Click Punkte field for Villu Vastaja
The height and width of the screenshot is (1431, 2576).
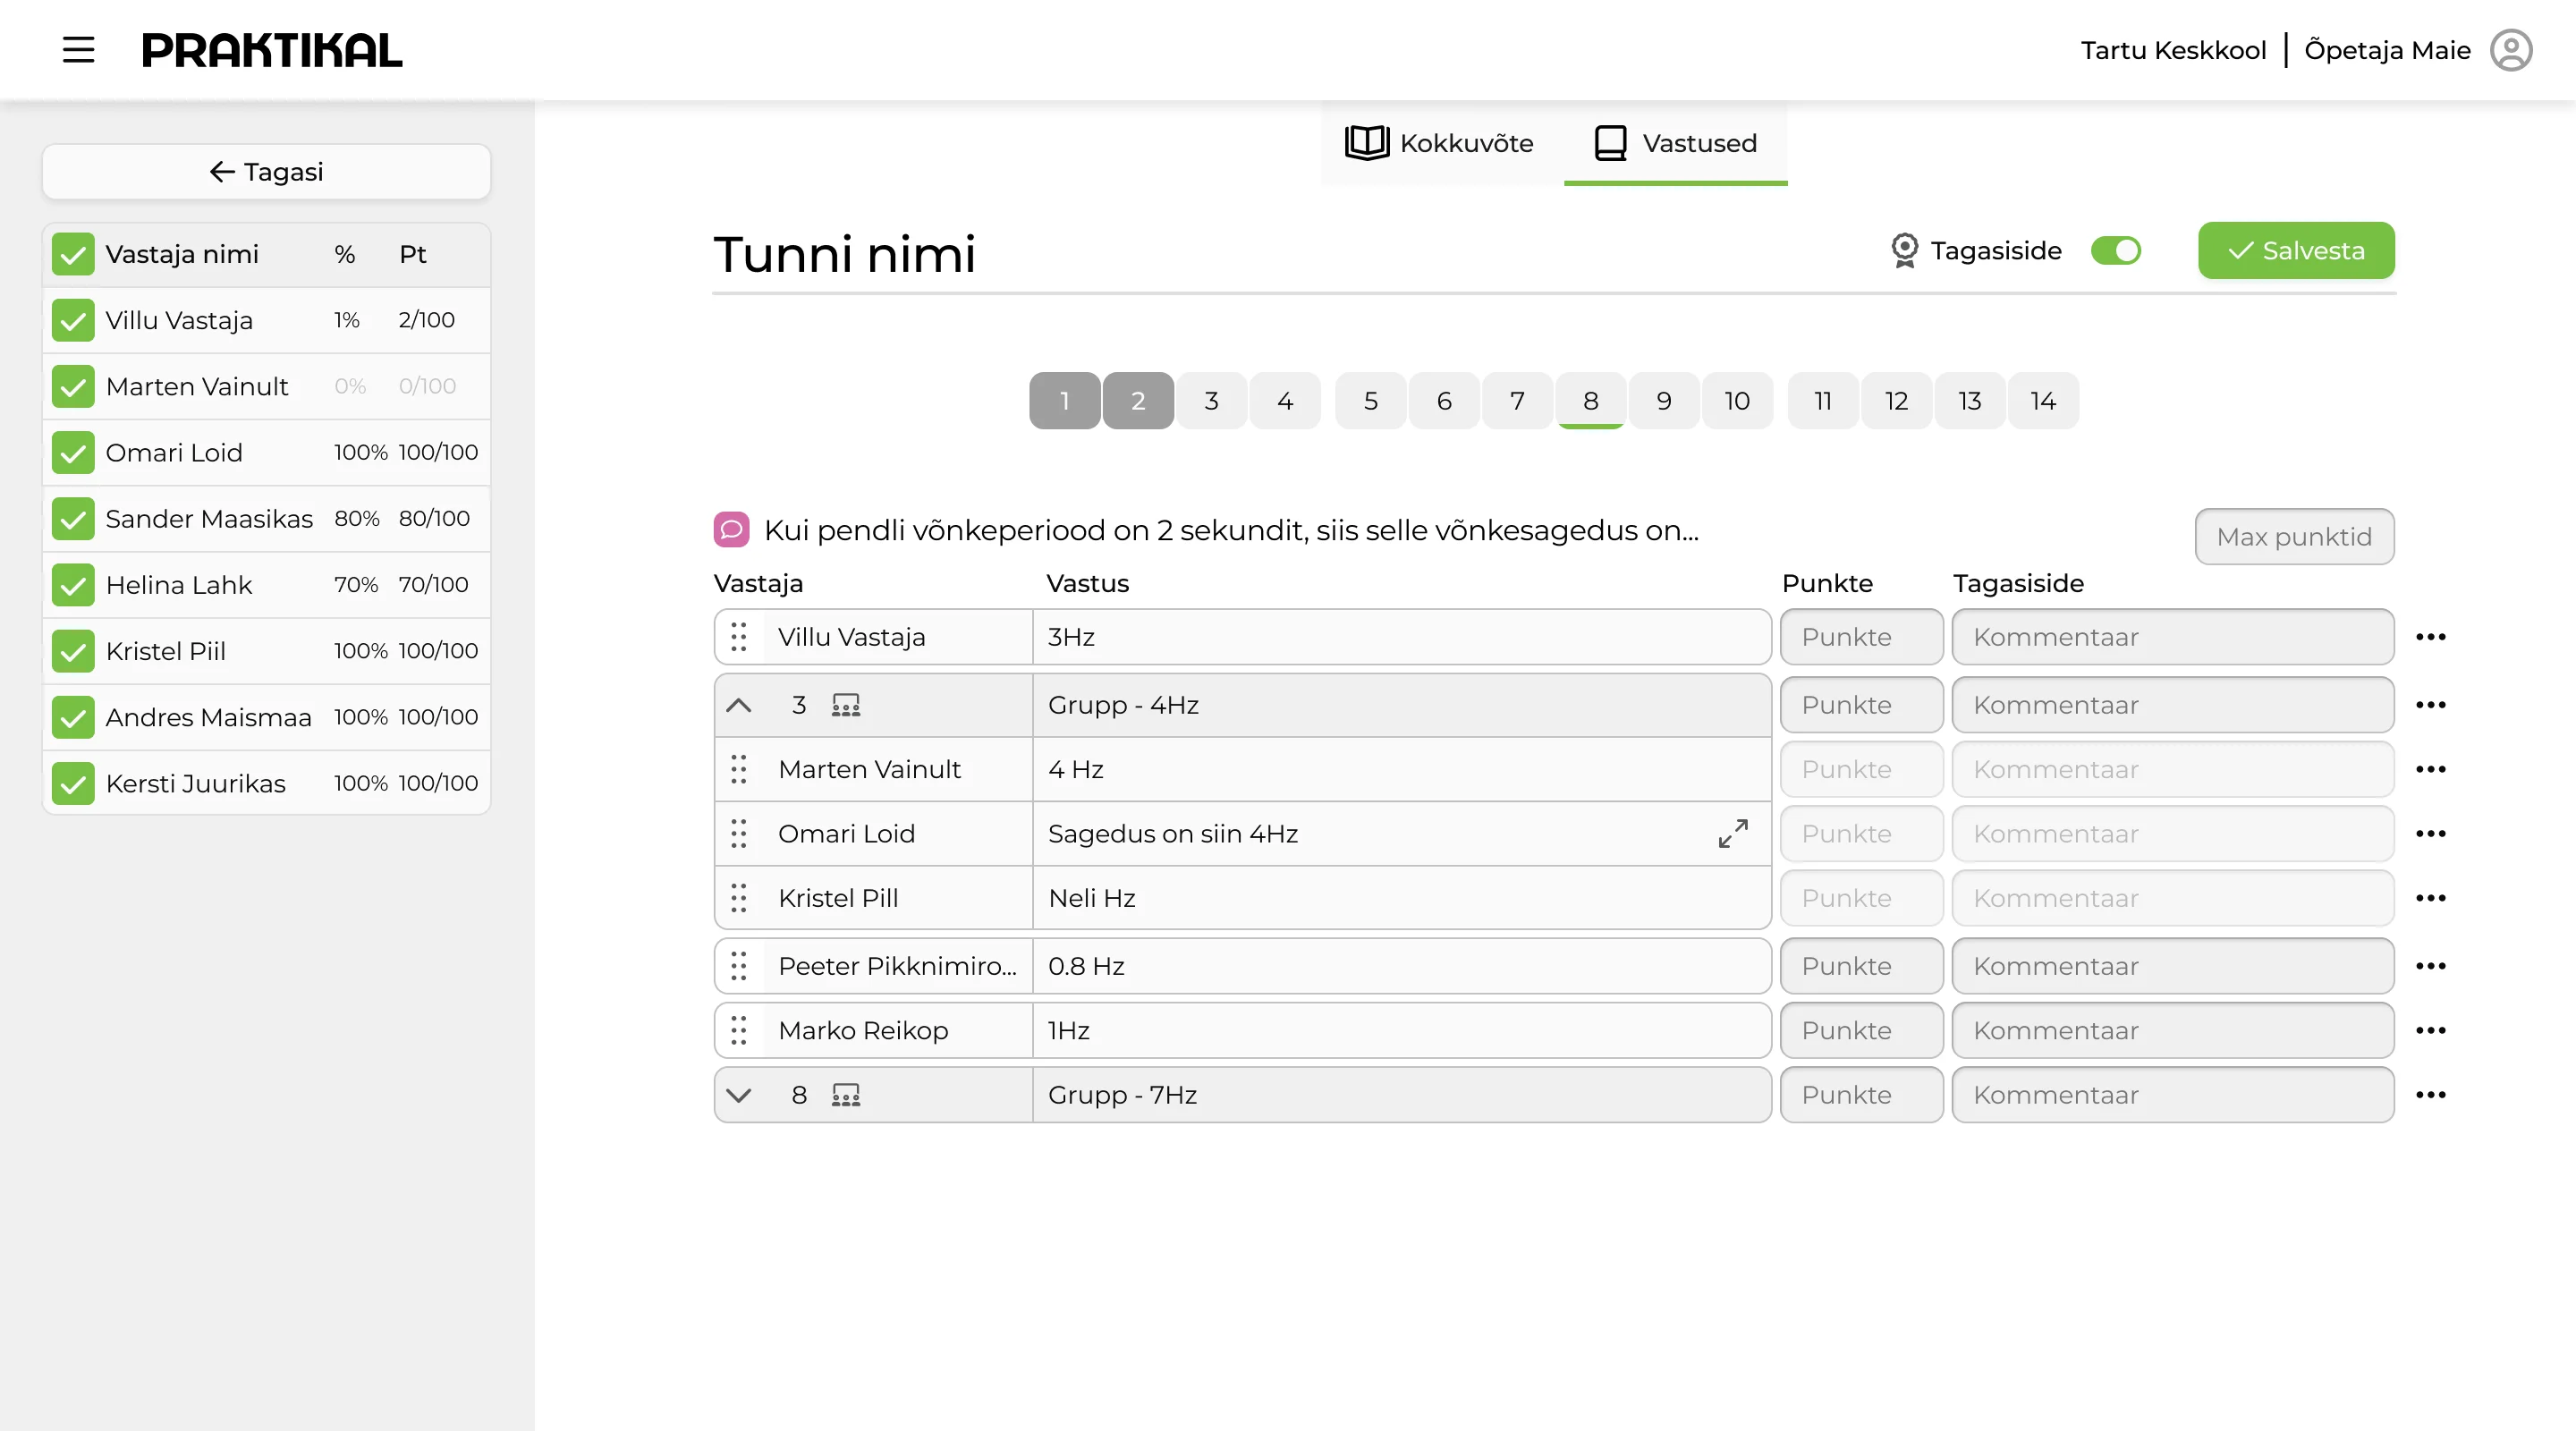click(x=1861, y=637)
